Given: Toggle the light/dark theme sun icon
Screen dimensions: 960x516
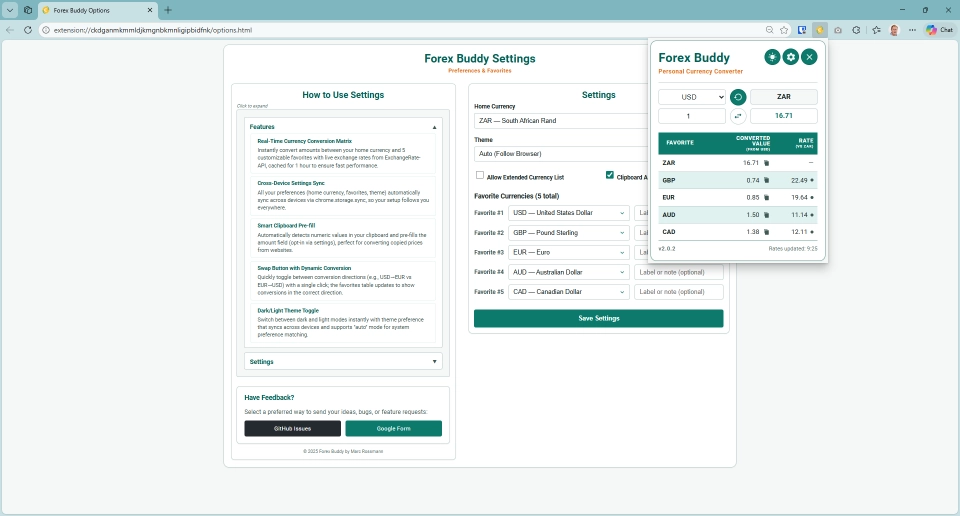Looking at the screenshot, I should point(772,57).
